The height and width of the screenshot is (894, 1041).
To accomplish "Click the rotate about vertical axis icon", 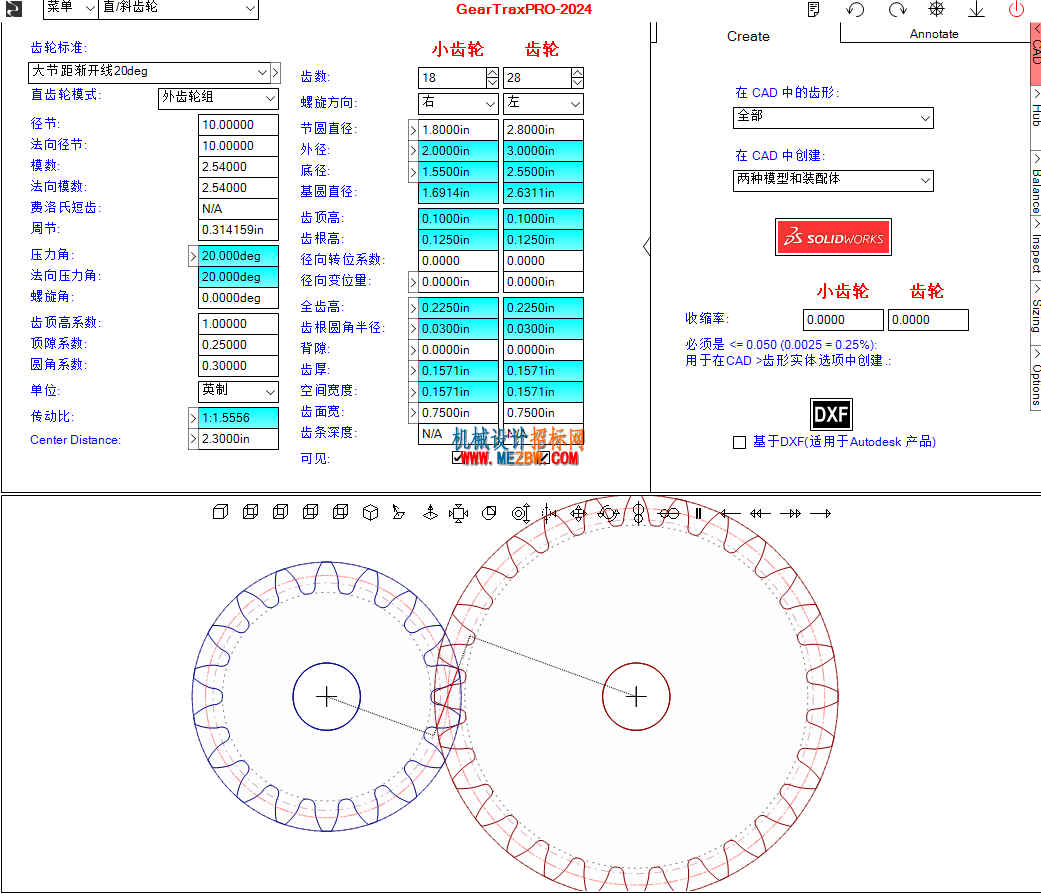I will point(639,513).
